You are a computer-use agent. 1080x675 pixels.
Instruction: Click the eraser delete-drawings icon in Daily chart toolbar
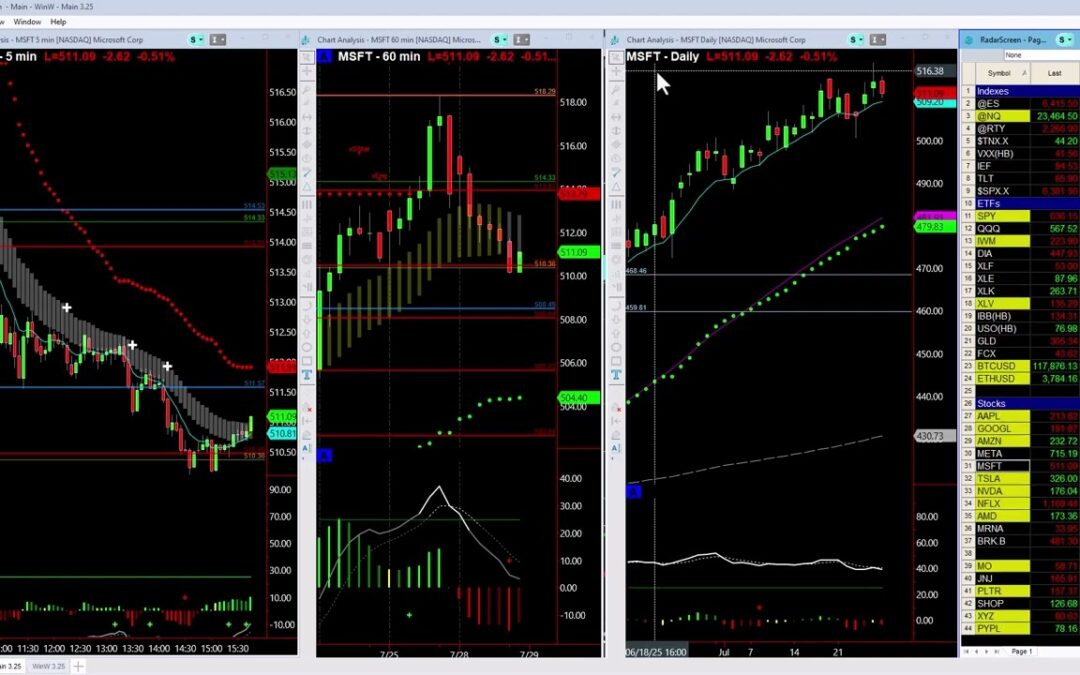(x=616, y=408)
